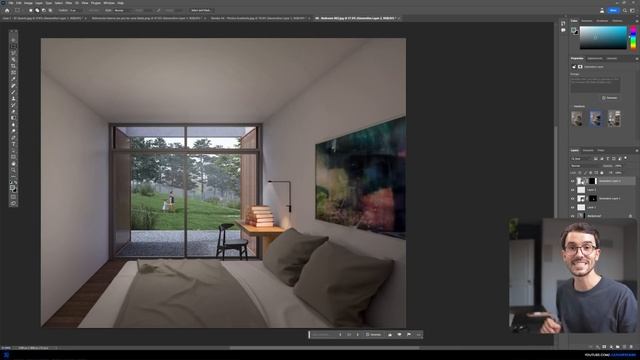Open the Layers filter kind dropdown

[x=581, y=158]
